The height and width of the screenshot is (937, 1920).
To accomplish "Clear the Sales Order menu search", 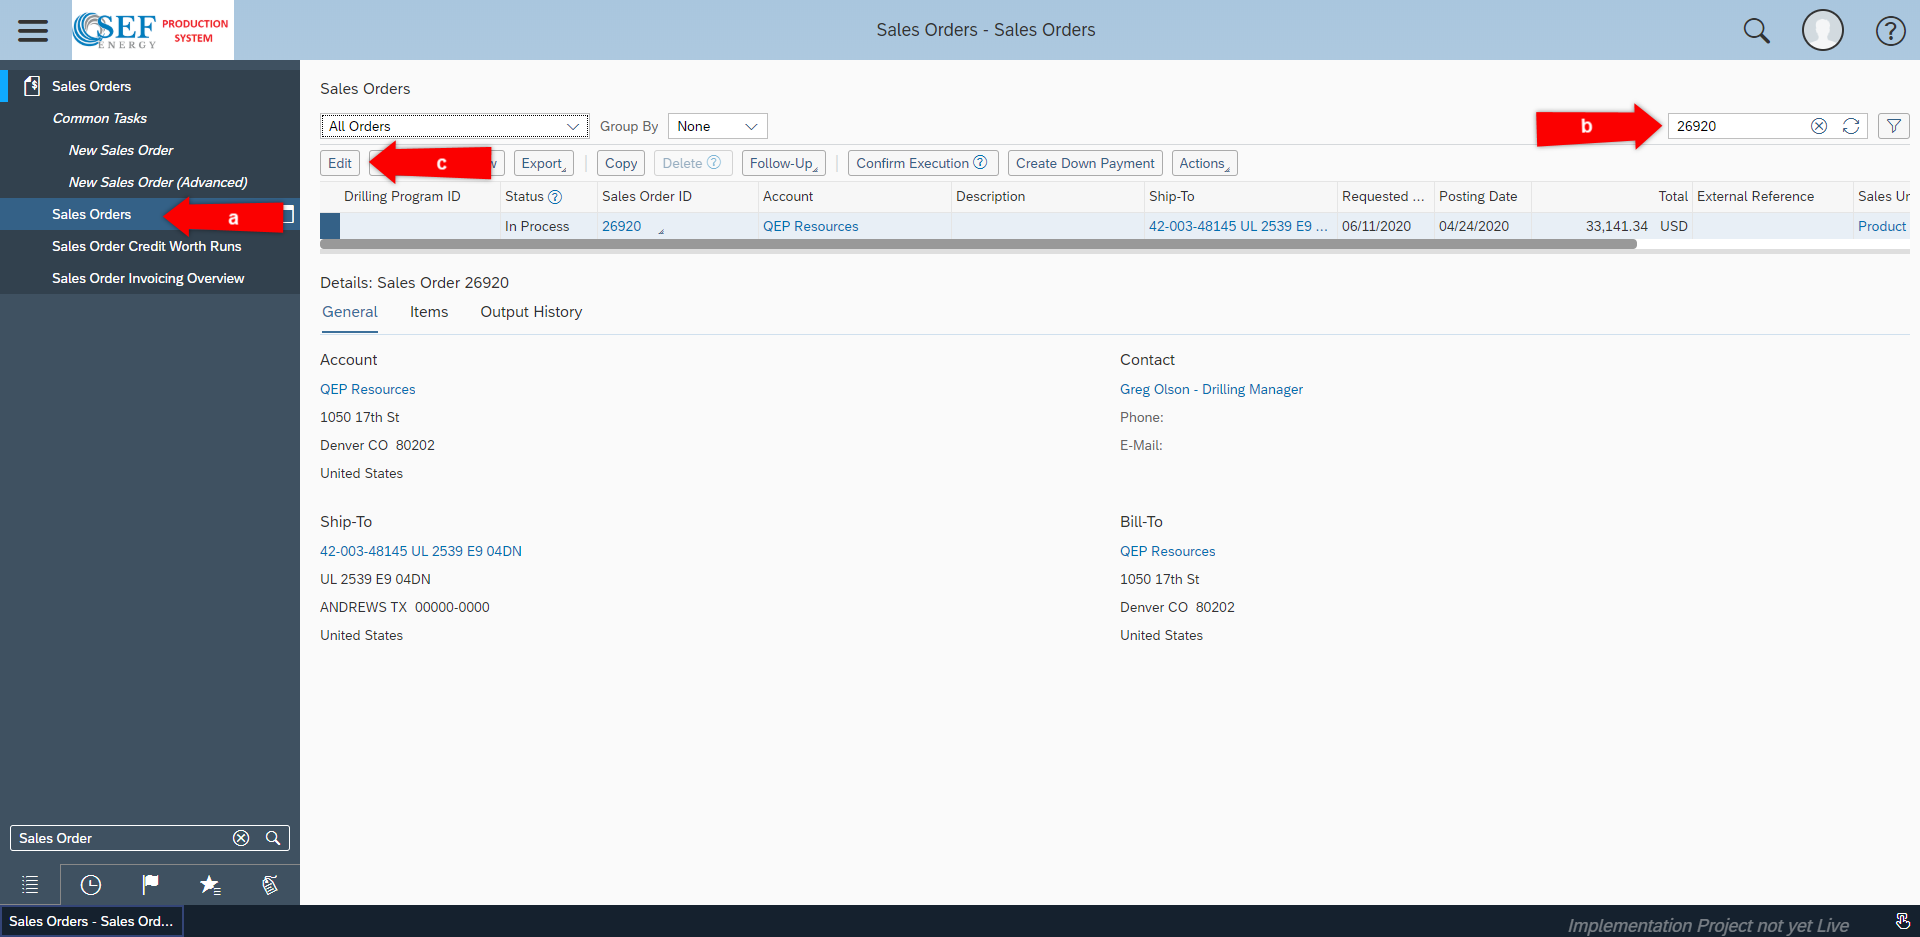I will point(241,838).
